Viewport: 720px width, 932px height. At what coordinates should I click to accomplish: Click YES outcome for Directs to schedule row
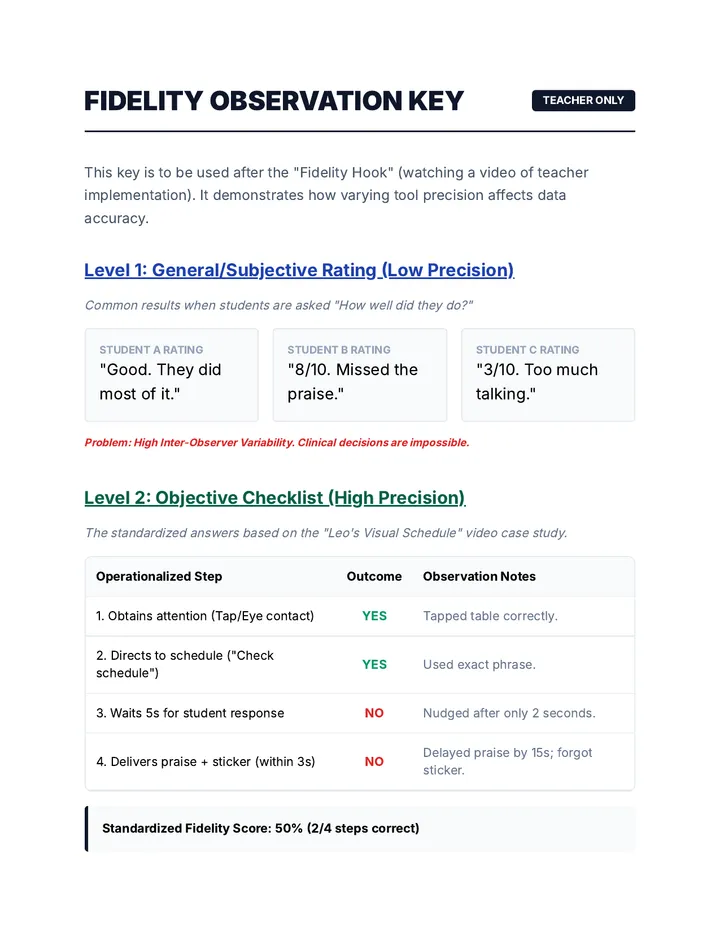pos(374,665)
